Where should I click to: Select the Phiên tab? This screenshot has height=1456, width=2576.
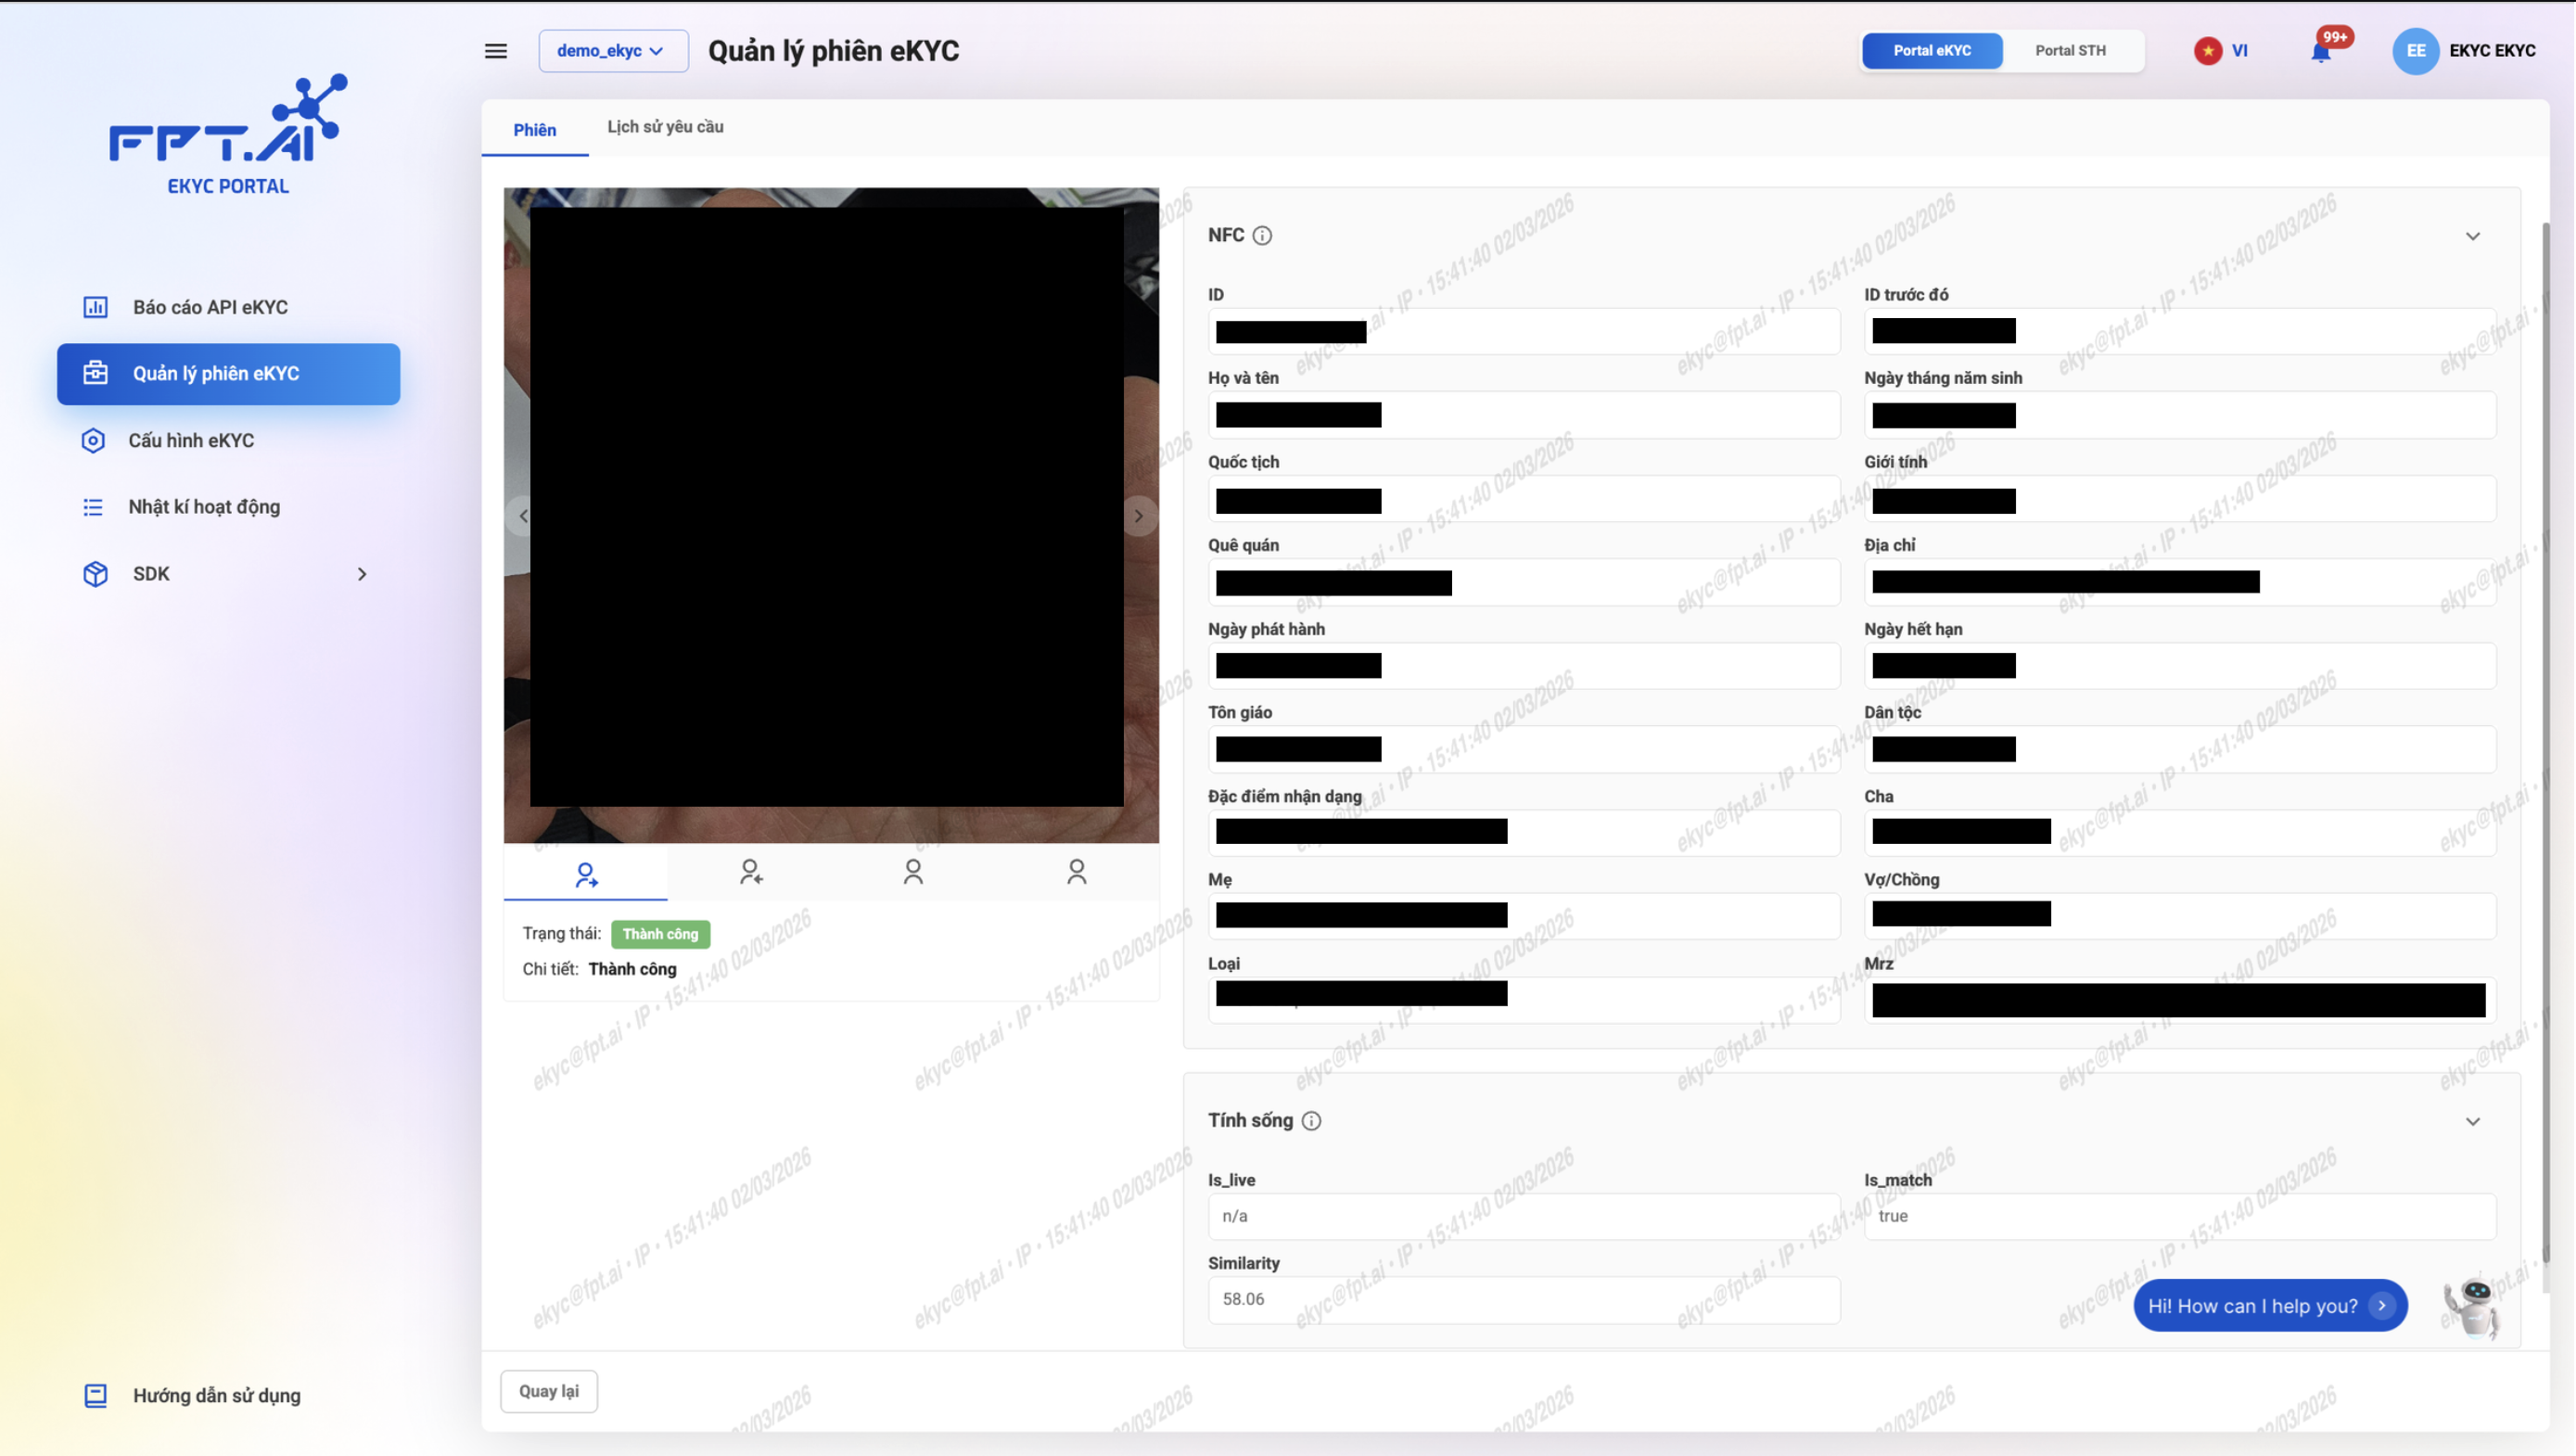(x=535, y=130)
